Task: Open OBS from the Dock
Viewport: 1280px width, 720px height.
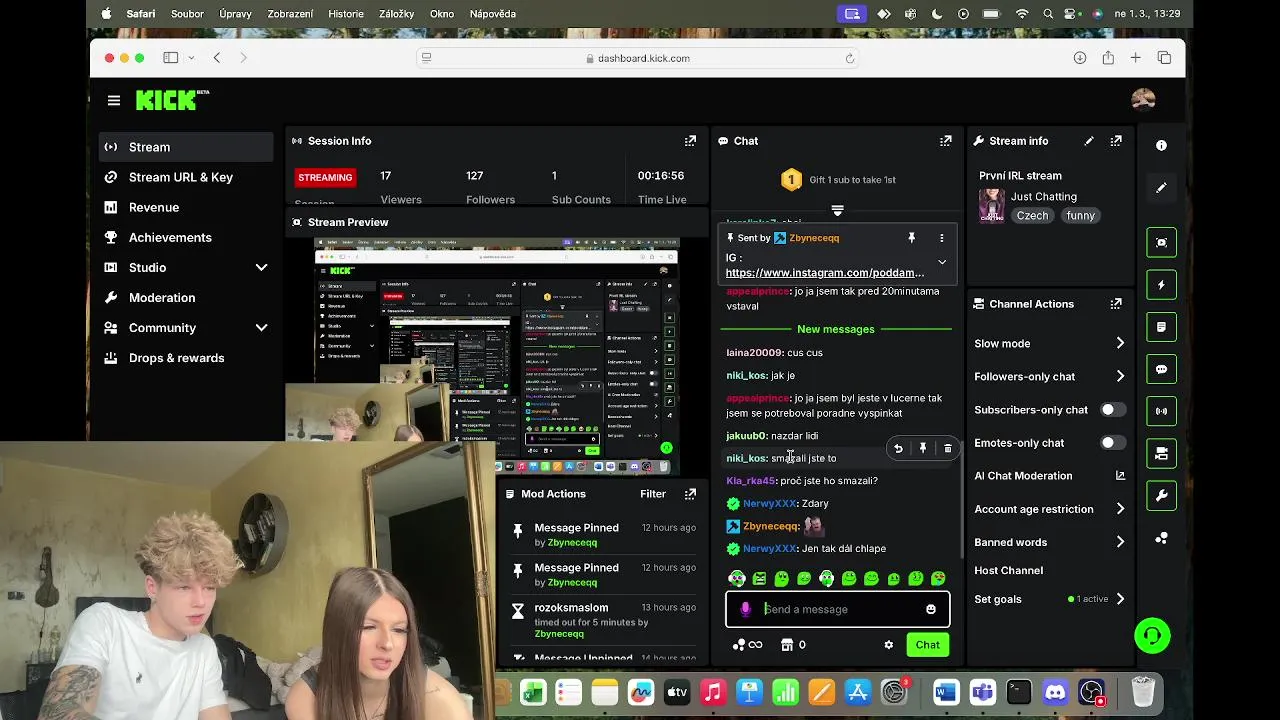Action: point(1091,691)
